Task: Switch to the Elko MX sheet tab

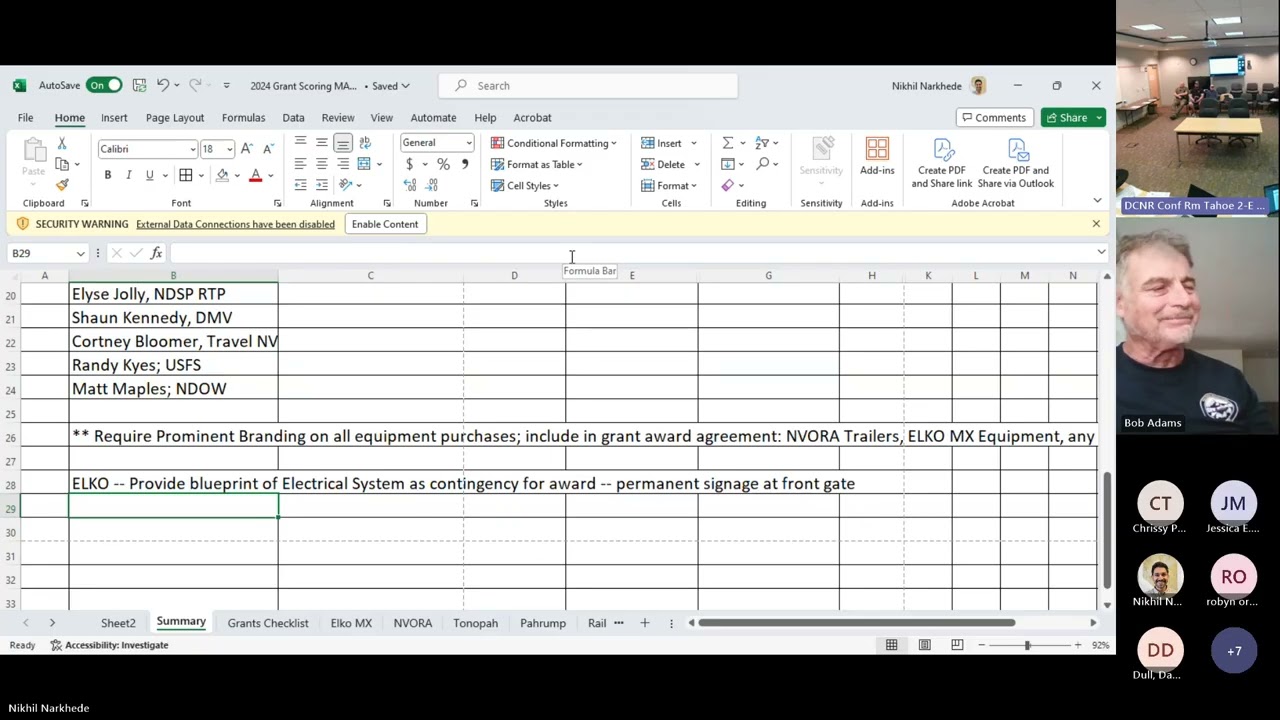Action: [351, 623]
